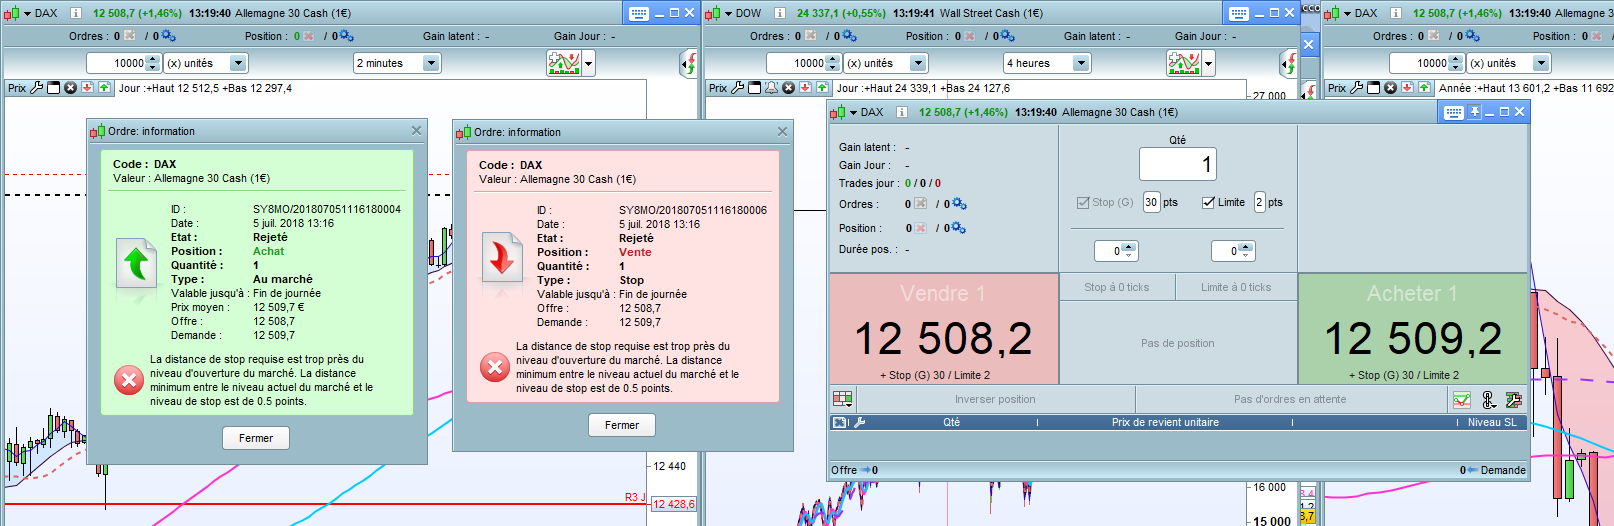The height and width of the screenshot is (526, 1614).
Task: Click the black X remove icon in left DAX Prix panel
Action: tap(70, 88)
